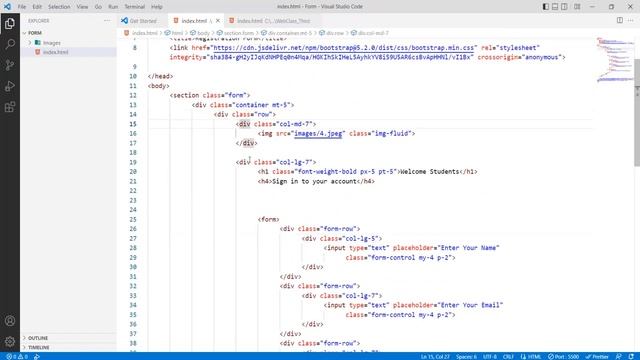Open the Terminal menu
Viewport: 640px width, 360px height.
point(134,7)
